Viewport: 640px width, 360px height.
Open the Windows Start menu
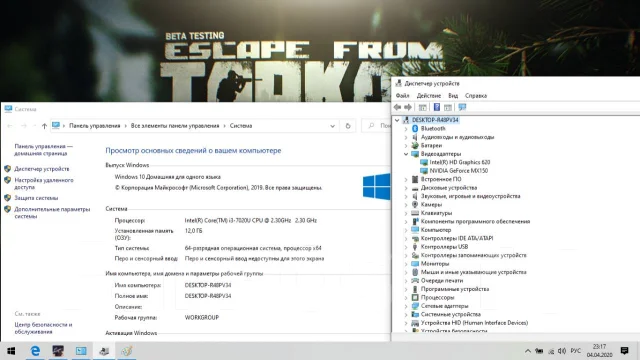11,351
